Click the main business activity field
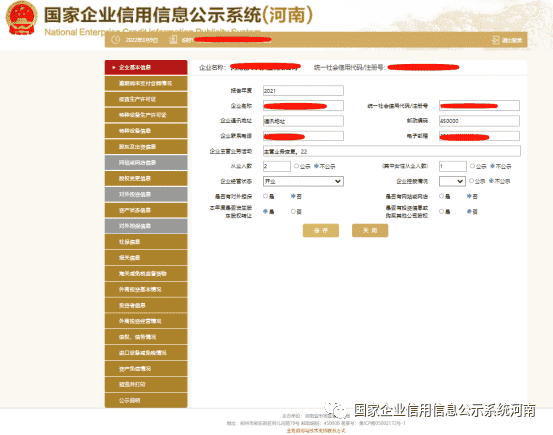The width and height of the screenshot is (553, 435). pos(391,151)
